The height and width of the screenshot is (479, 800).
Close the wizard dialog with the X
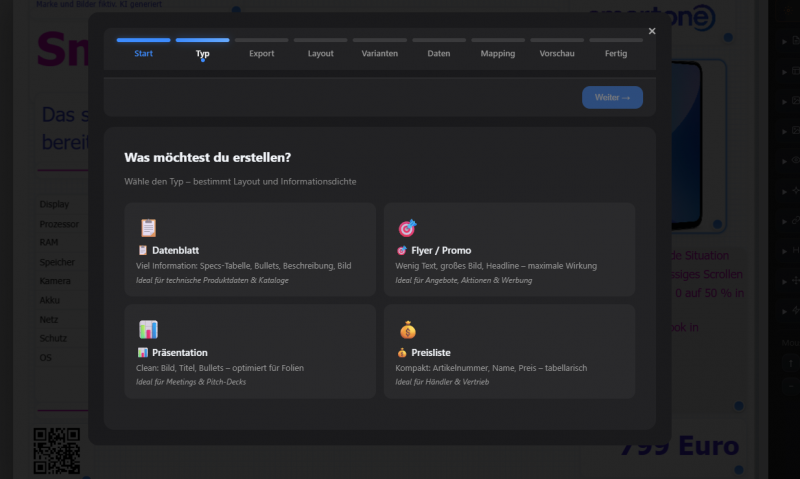click(x=652, y=31)
